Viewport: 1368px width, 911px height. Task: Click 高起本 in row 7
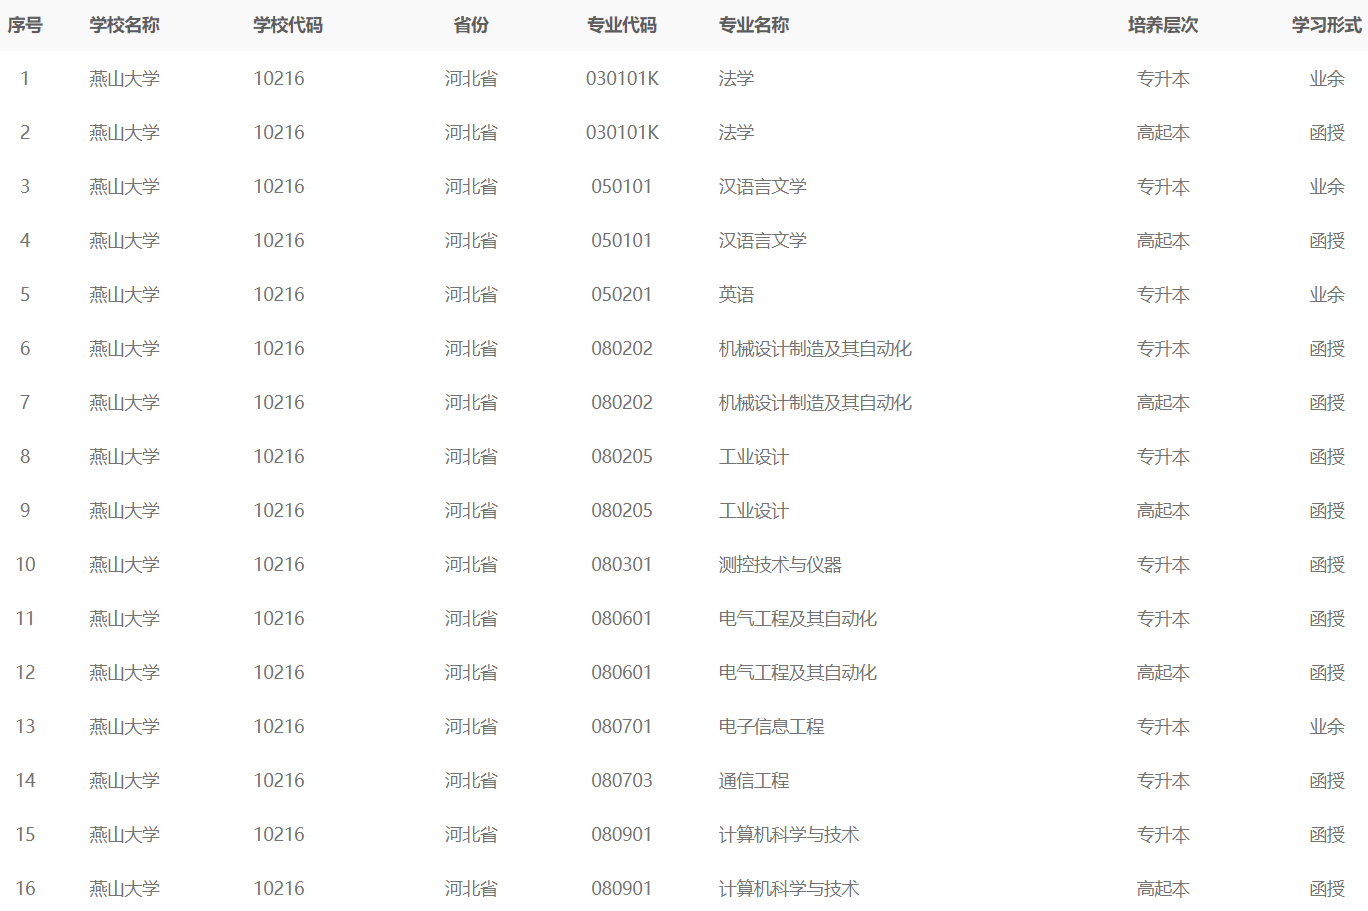point(1163,403)
